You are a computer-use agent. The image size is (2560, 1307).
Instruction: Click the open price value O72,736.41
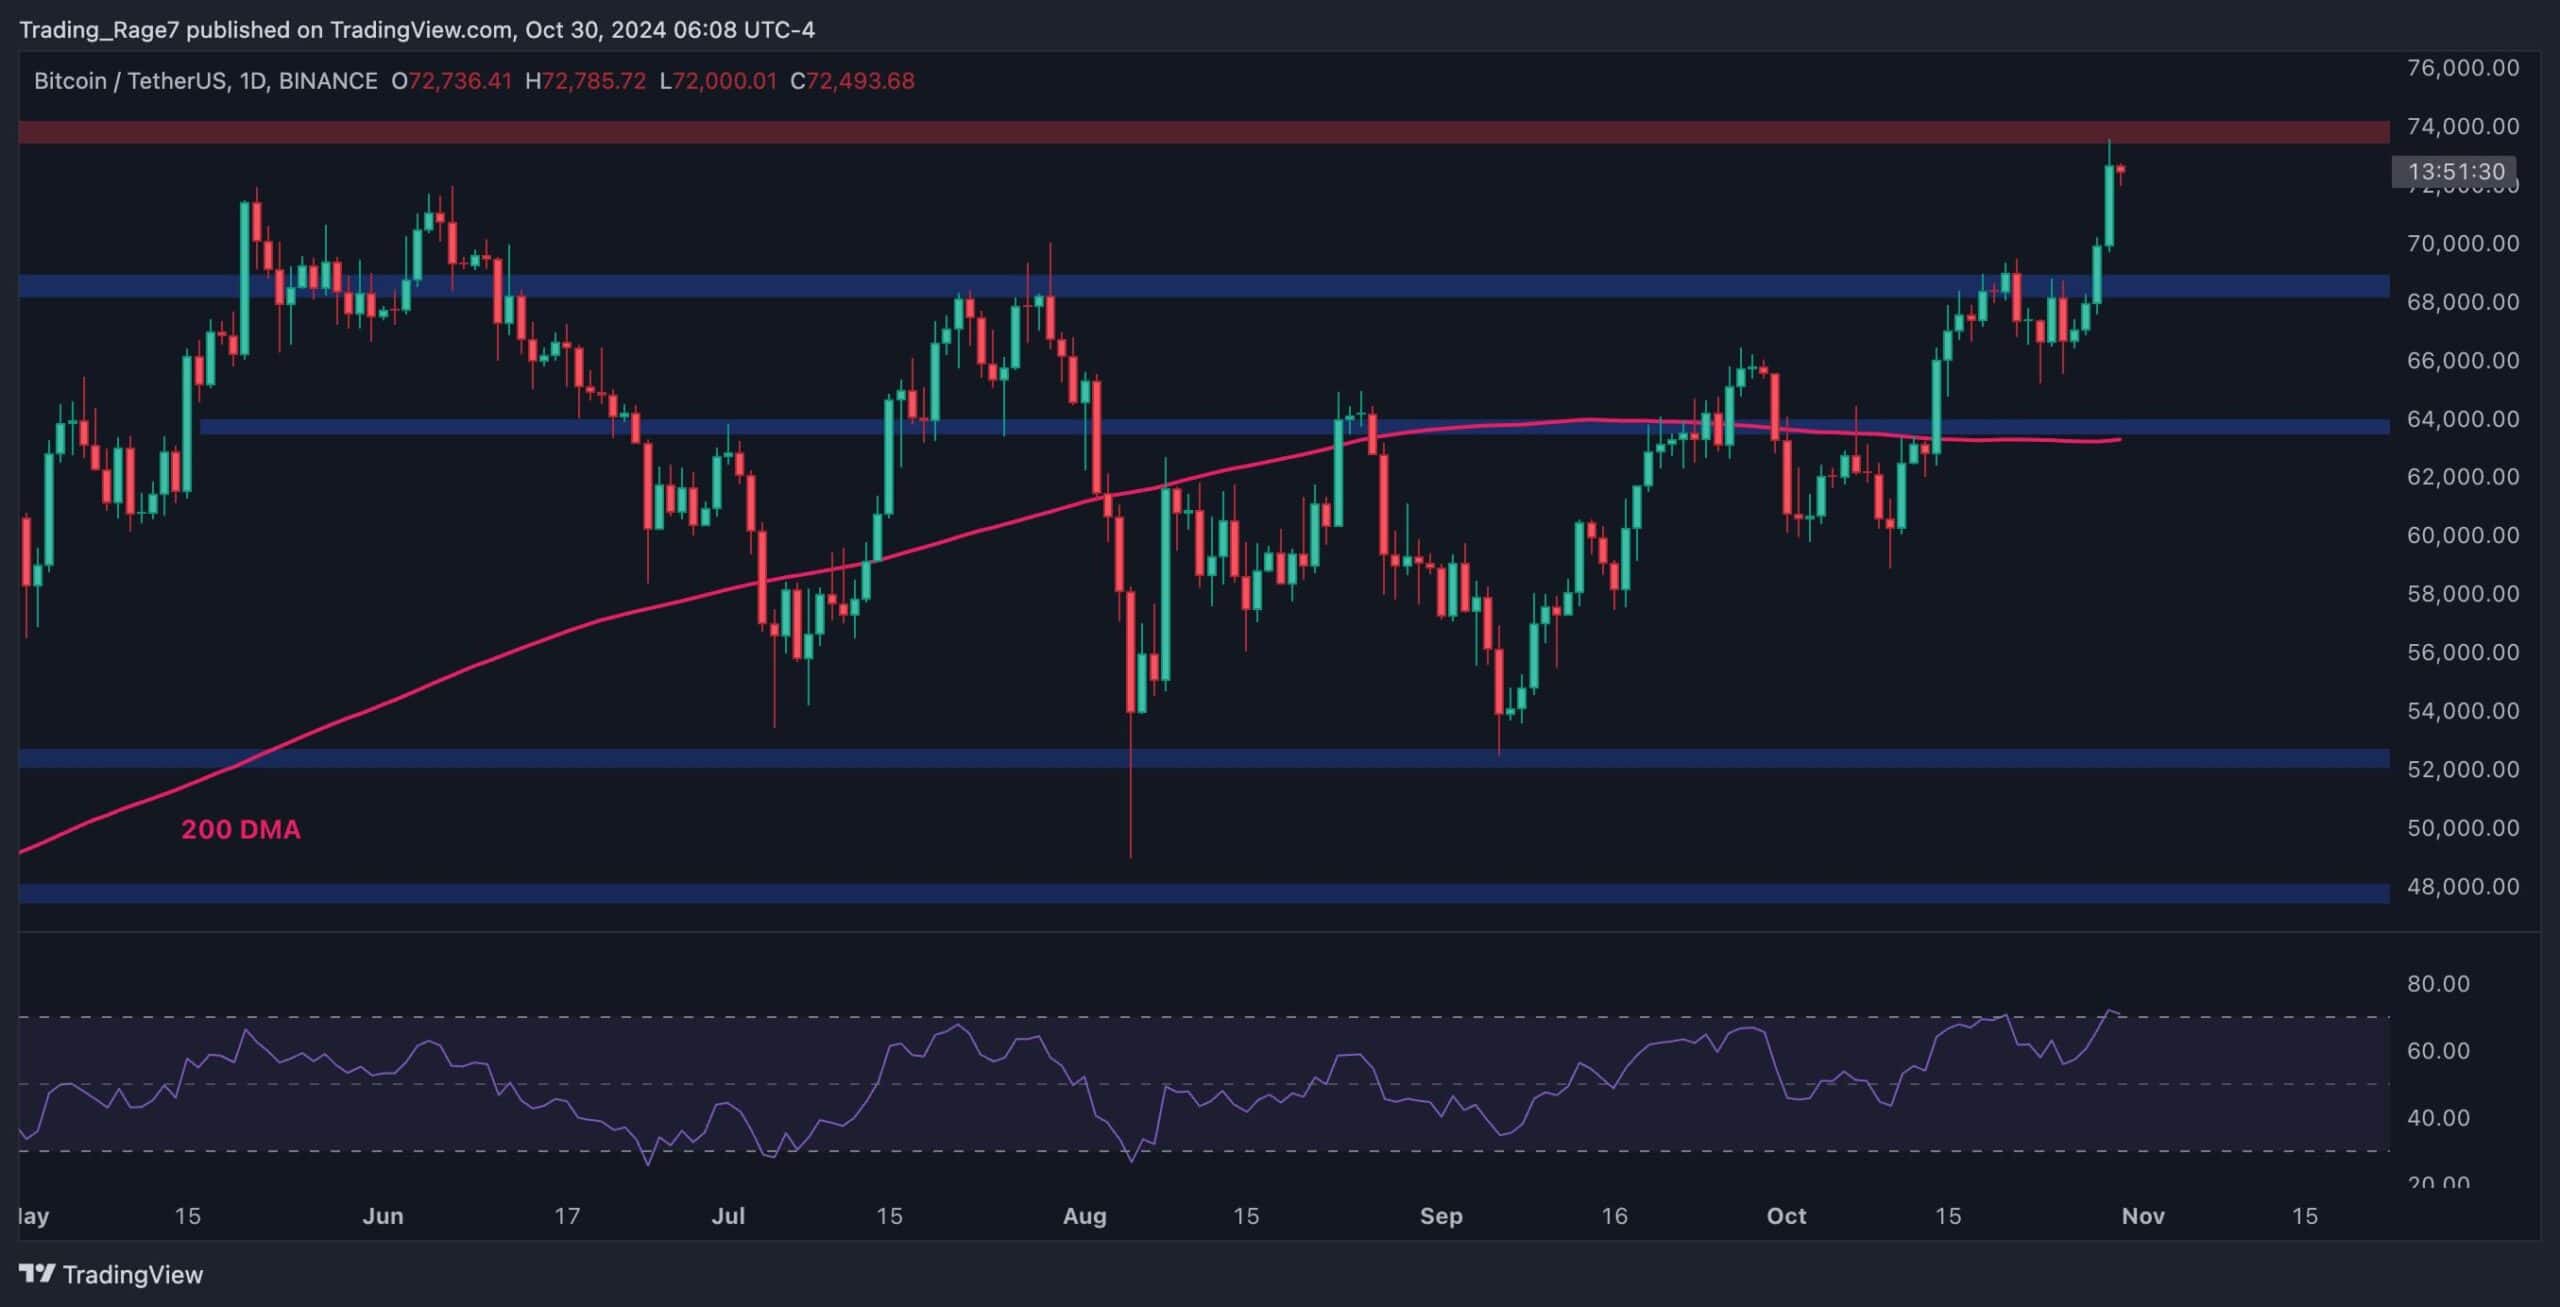pos(451,81)
